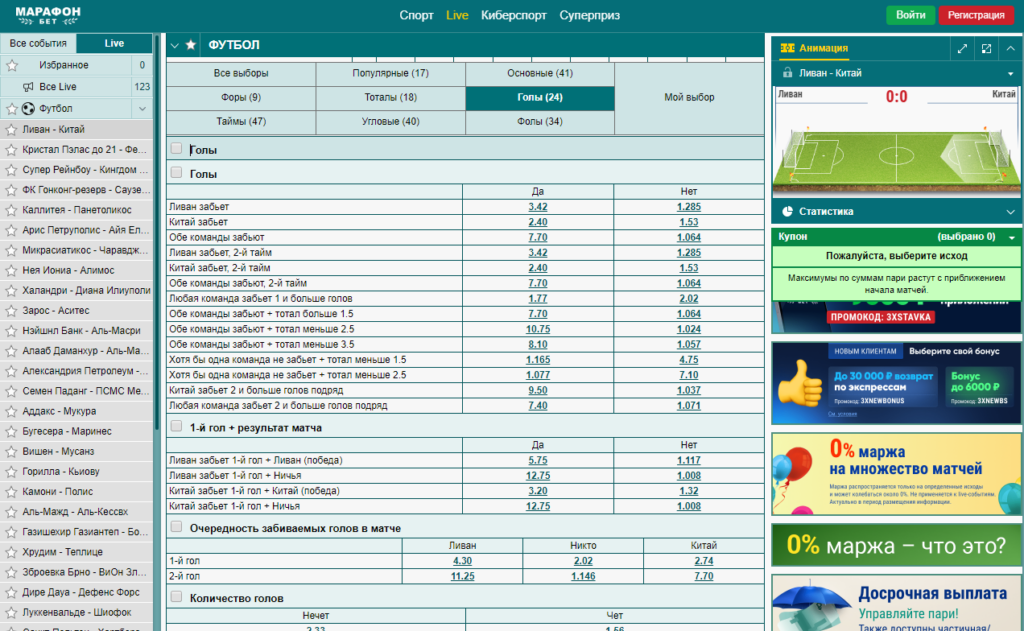Open the Суперприз menu
Image resolution: width=1024 pixels, height=631 pixels.
(589, 15)
